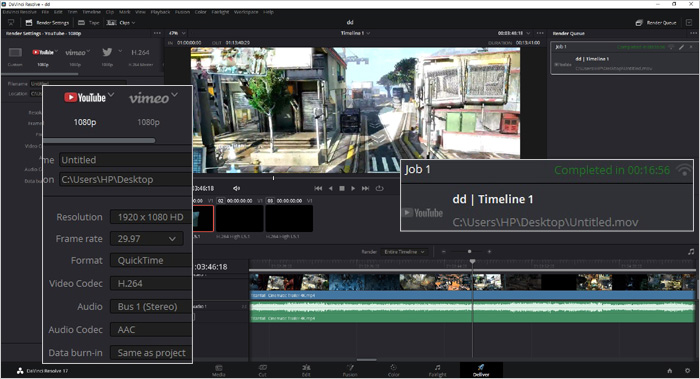Viewport: 700px width, 379px height.
Task: Toggle the Tape button in the top toolbar
Action: pyautogui.click(x=88, y=22)
